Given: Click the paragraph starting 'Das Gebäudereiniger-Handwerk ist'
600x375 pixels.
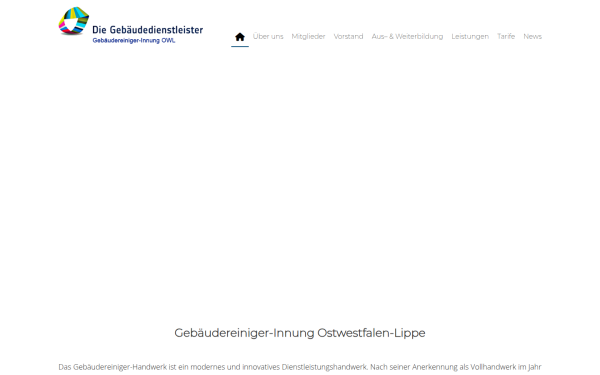Looking at the screenshot, I should click(300, 367).
